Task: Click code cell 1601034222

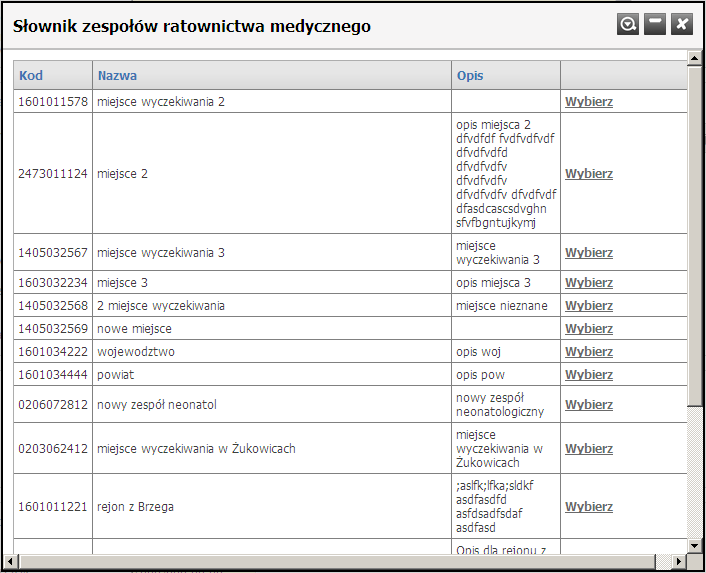Action: pyautogui.click(x=53, y=352)
